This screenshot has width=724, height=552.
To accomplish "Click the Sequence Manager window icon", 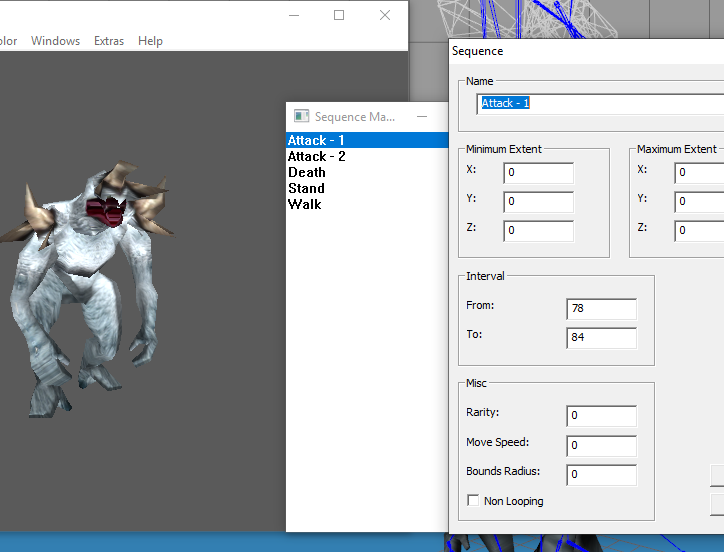I will click(302, 116).
